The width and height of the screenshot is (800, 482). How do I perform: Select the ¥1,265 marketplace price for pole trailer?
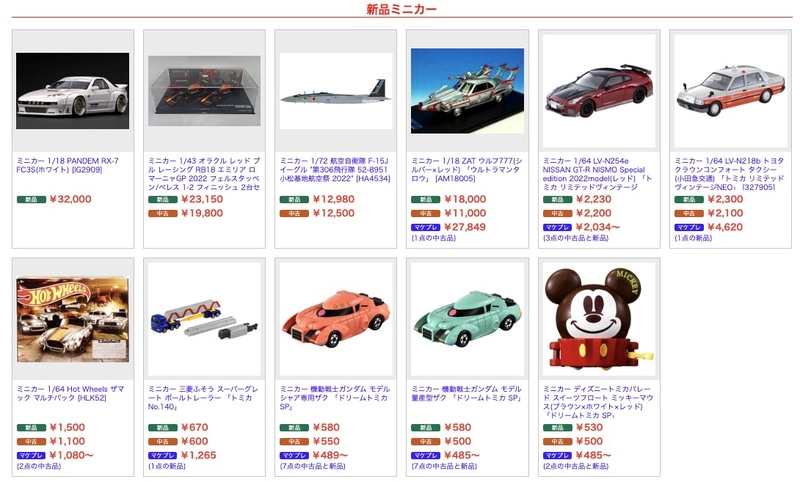tap(198, 455)
